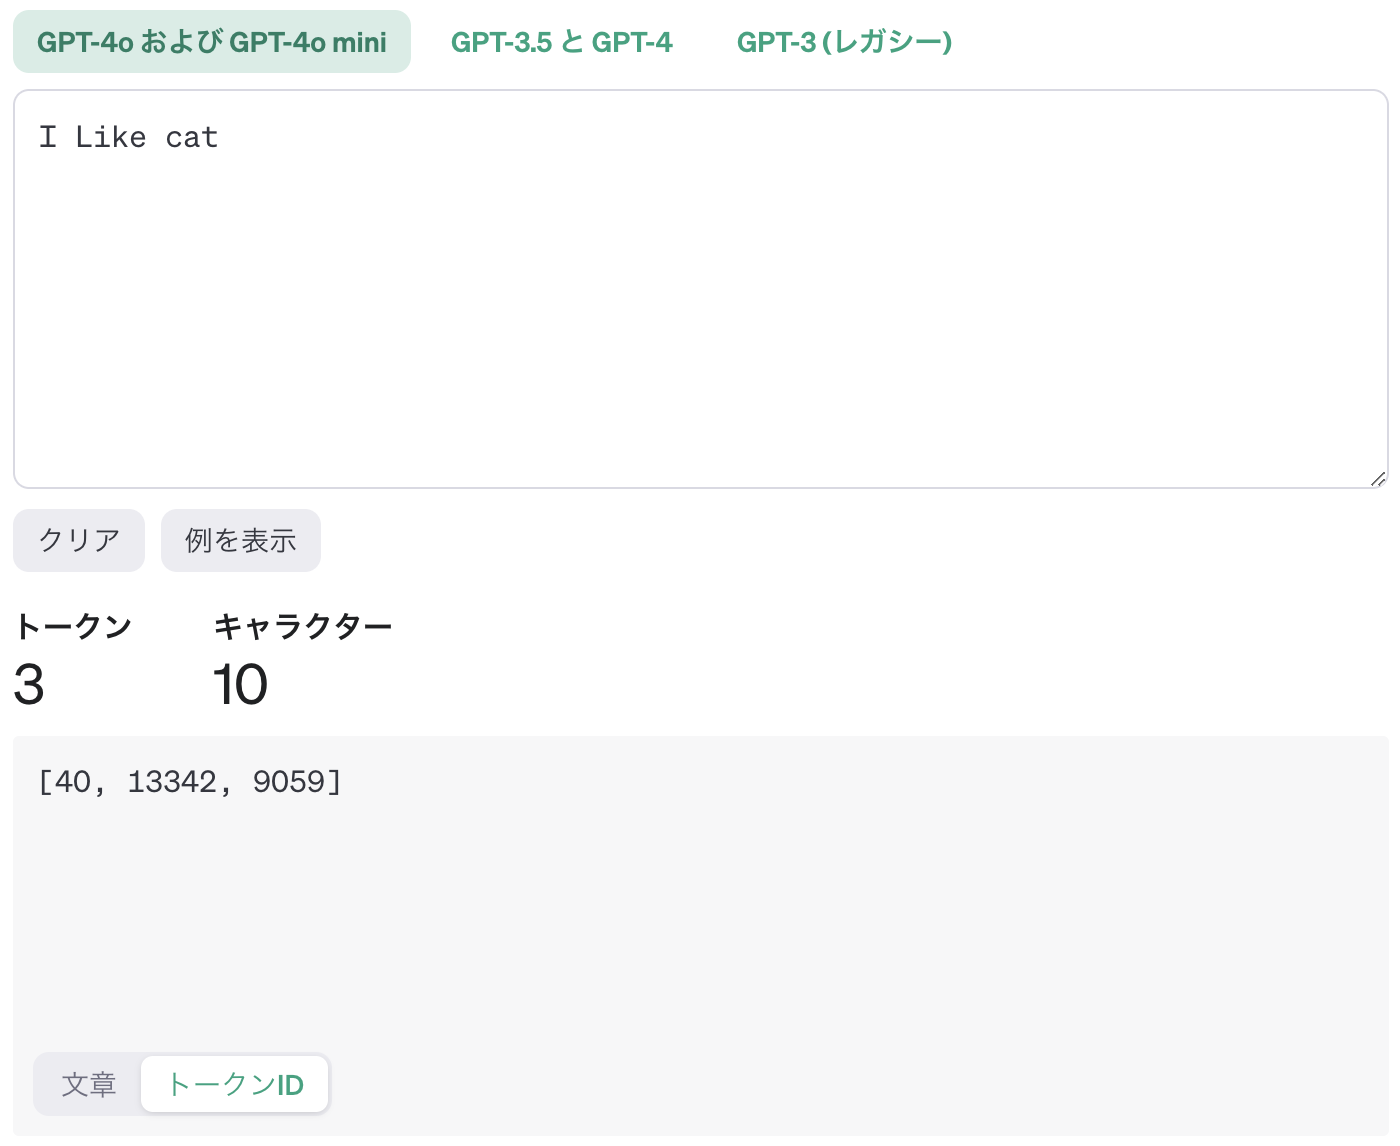Click the character count value 10
The width and height of the screenshot is (1400, 1146).
click(240, 685)
